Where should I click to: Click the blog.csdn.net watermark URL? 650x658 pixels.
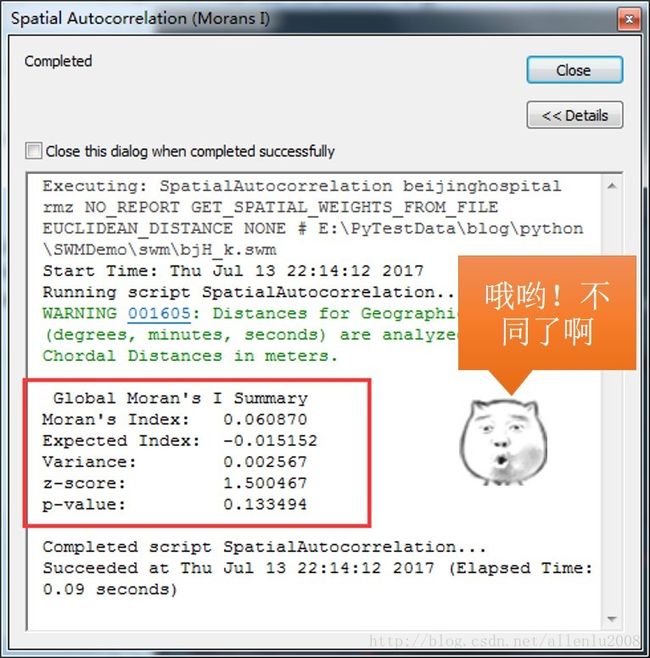coord(504,640)
